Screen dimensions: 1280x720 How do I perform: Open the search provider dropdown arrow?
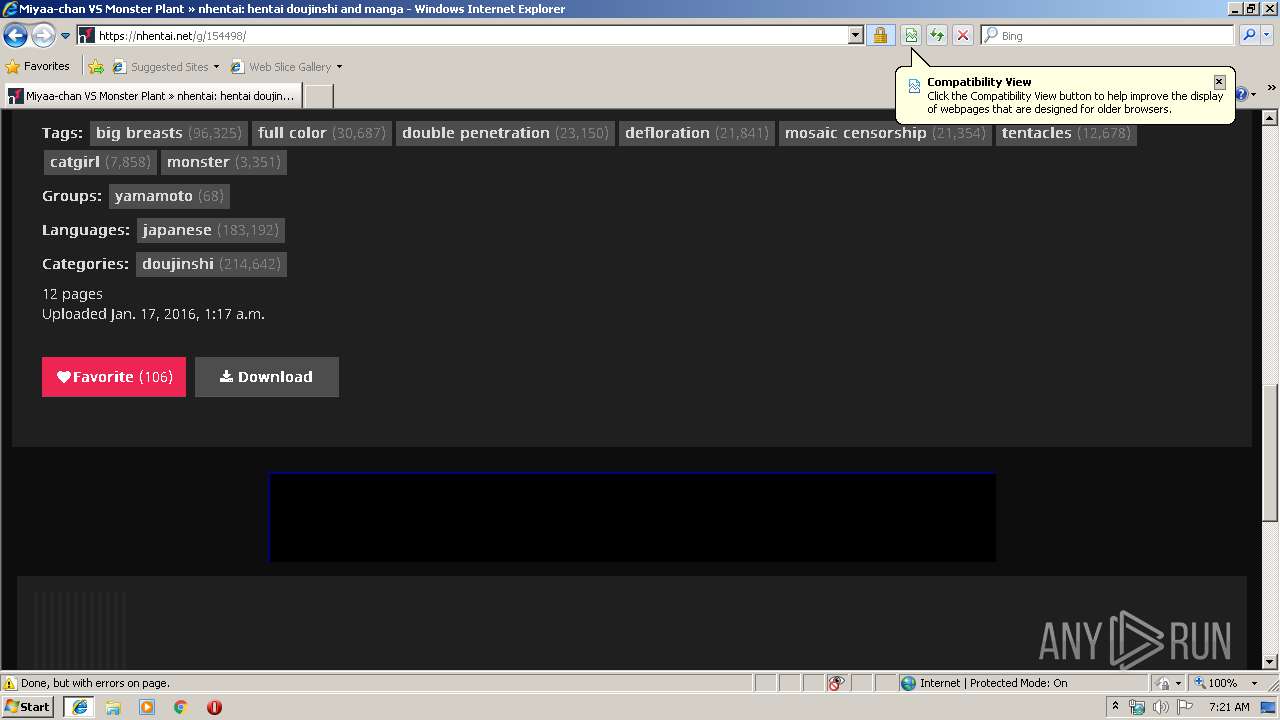pos(1267,36)
